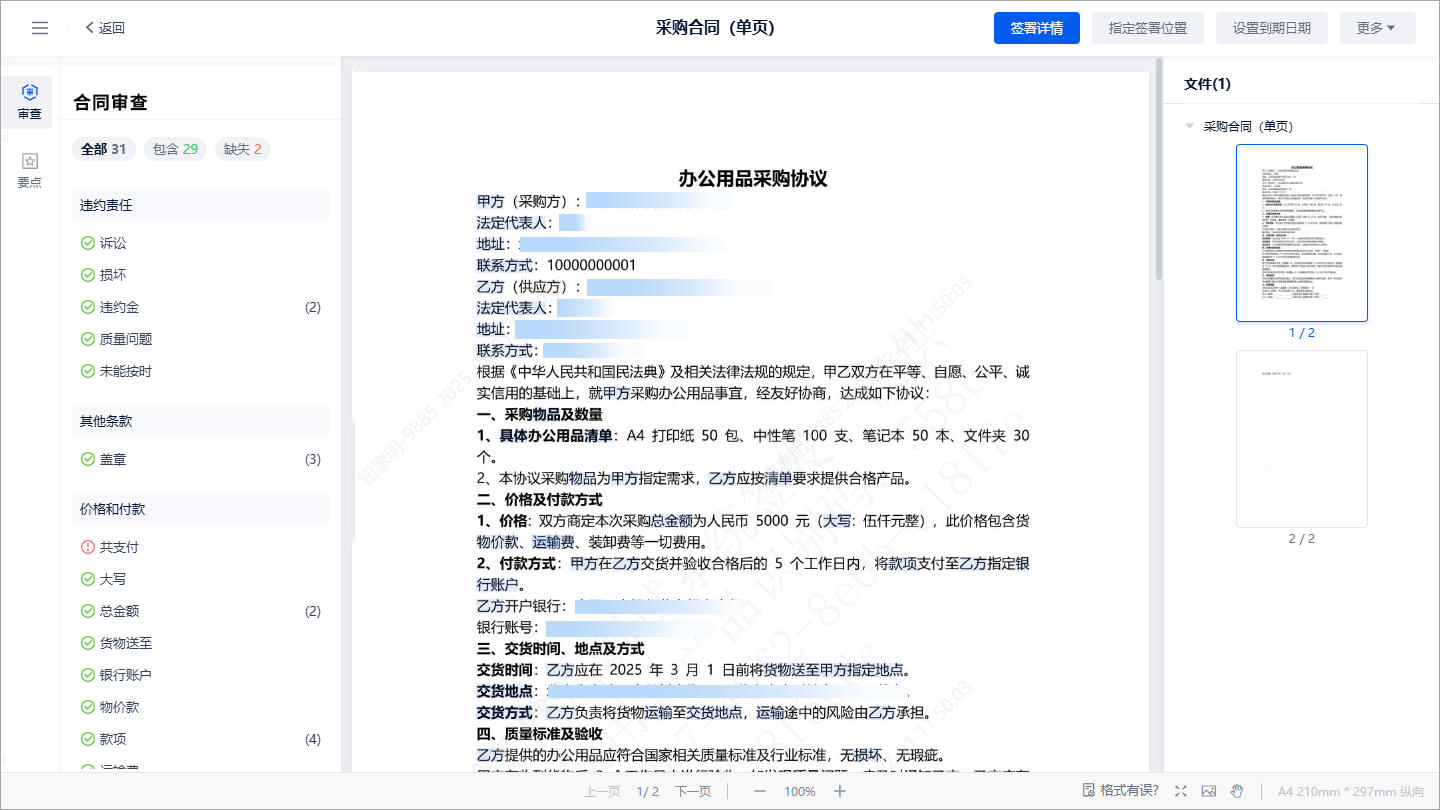Click 文件(1) panel heading

(x=1207, y=84)
